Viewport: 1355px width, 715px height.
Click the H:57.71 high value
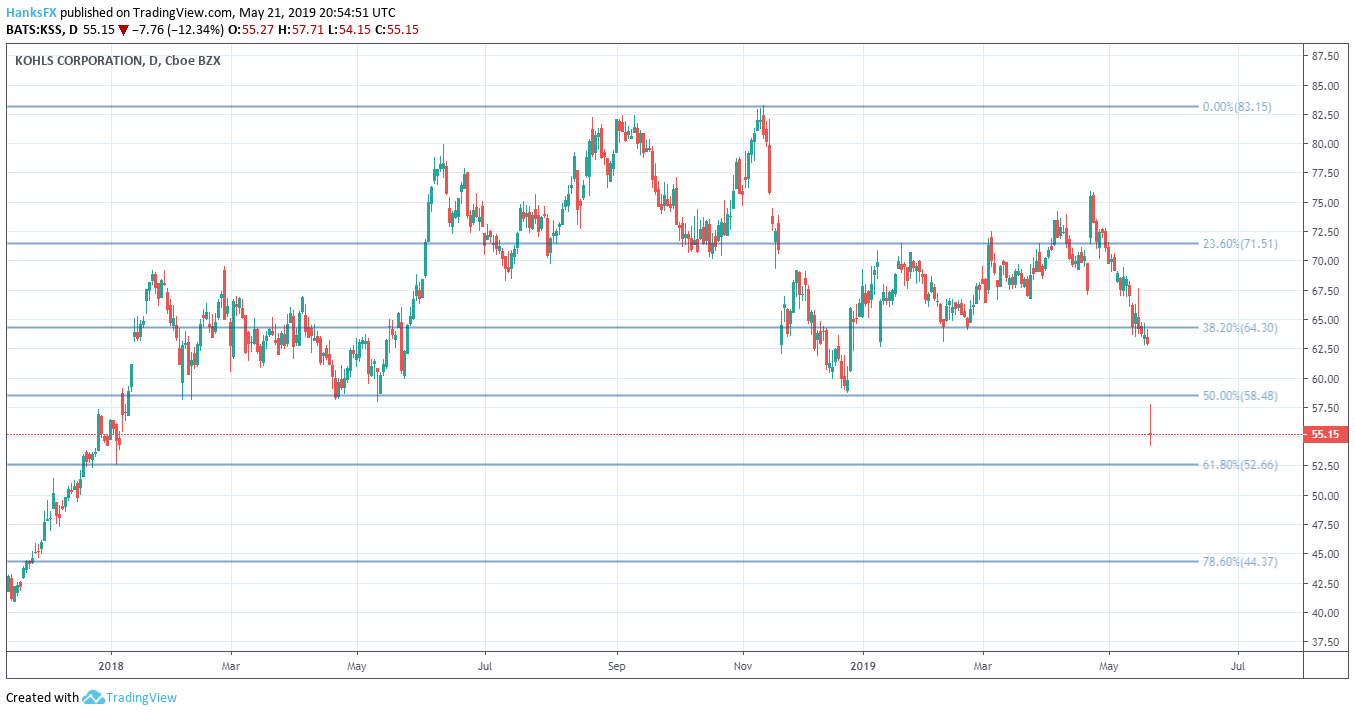[302, 30]
